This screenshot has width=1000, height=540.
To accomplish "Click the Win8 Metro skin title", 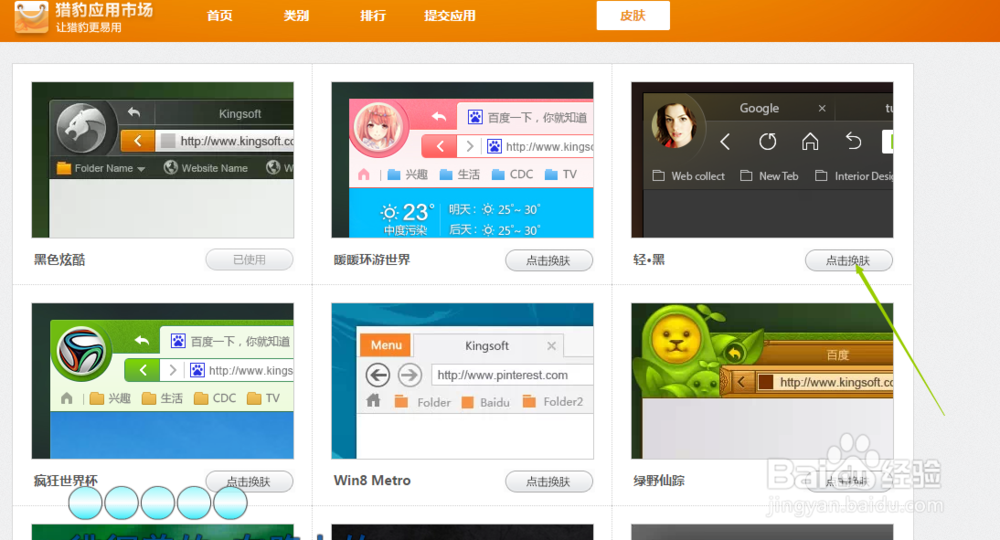I will pos(372,481).
